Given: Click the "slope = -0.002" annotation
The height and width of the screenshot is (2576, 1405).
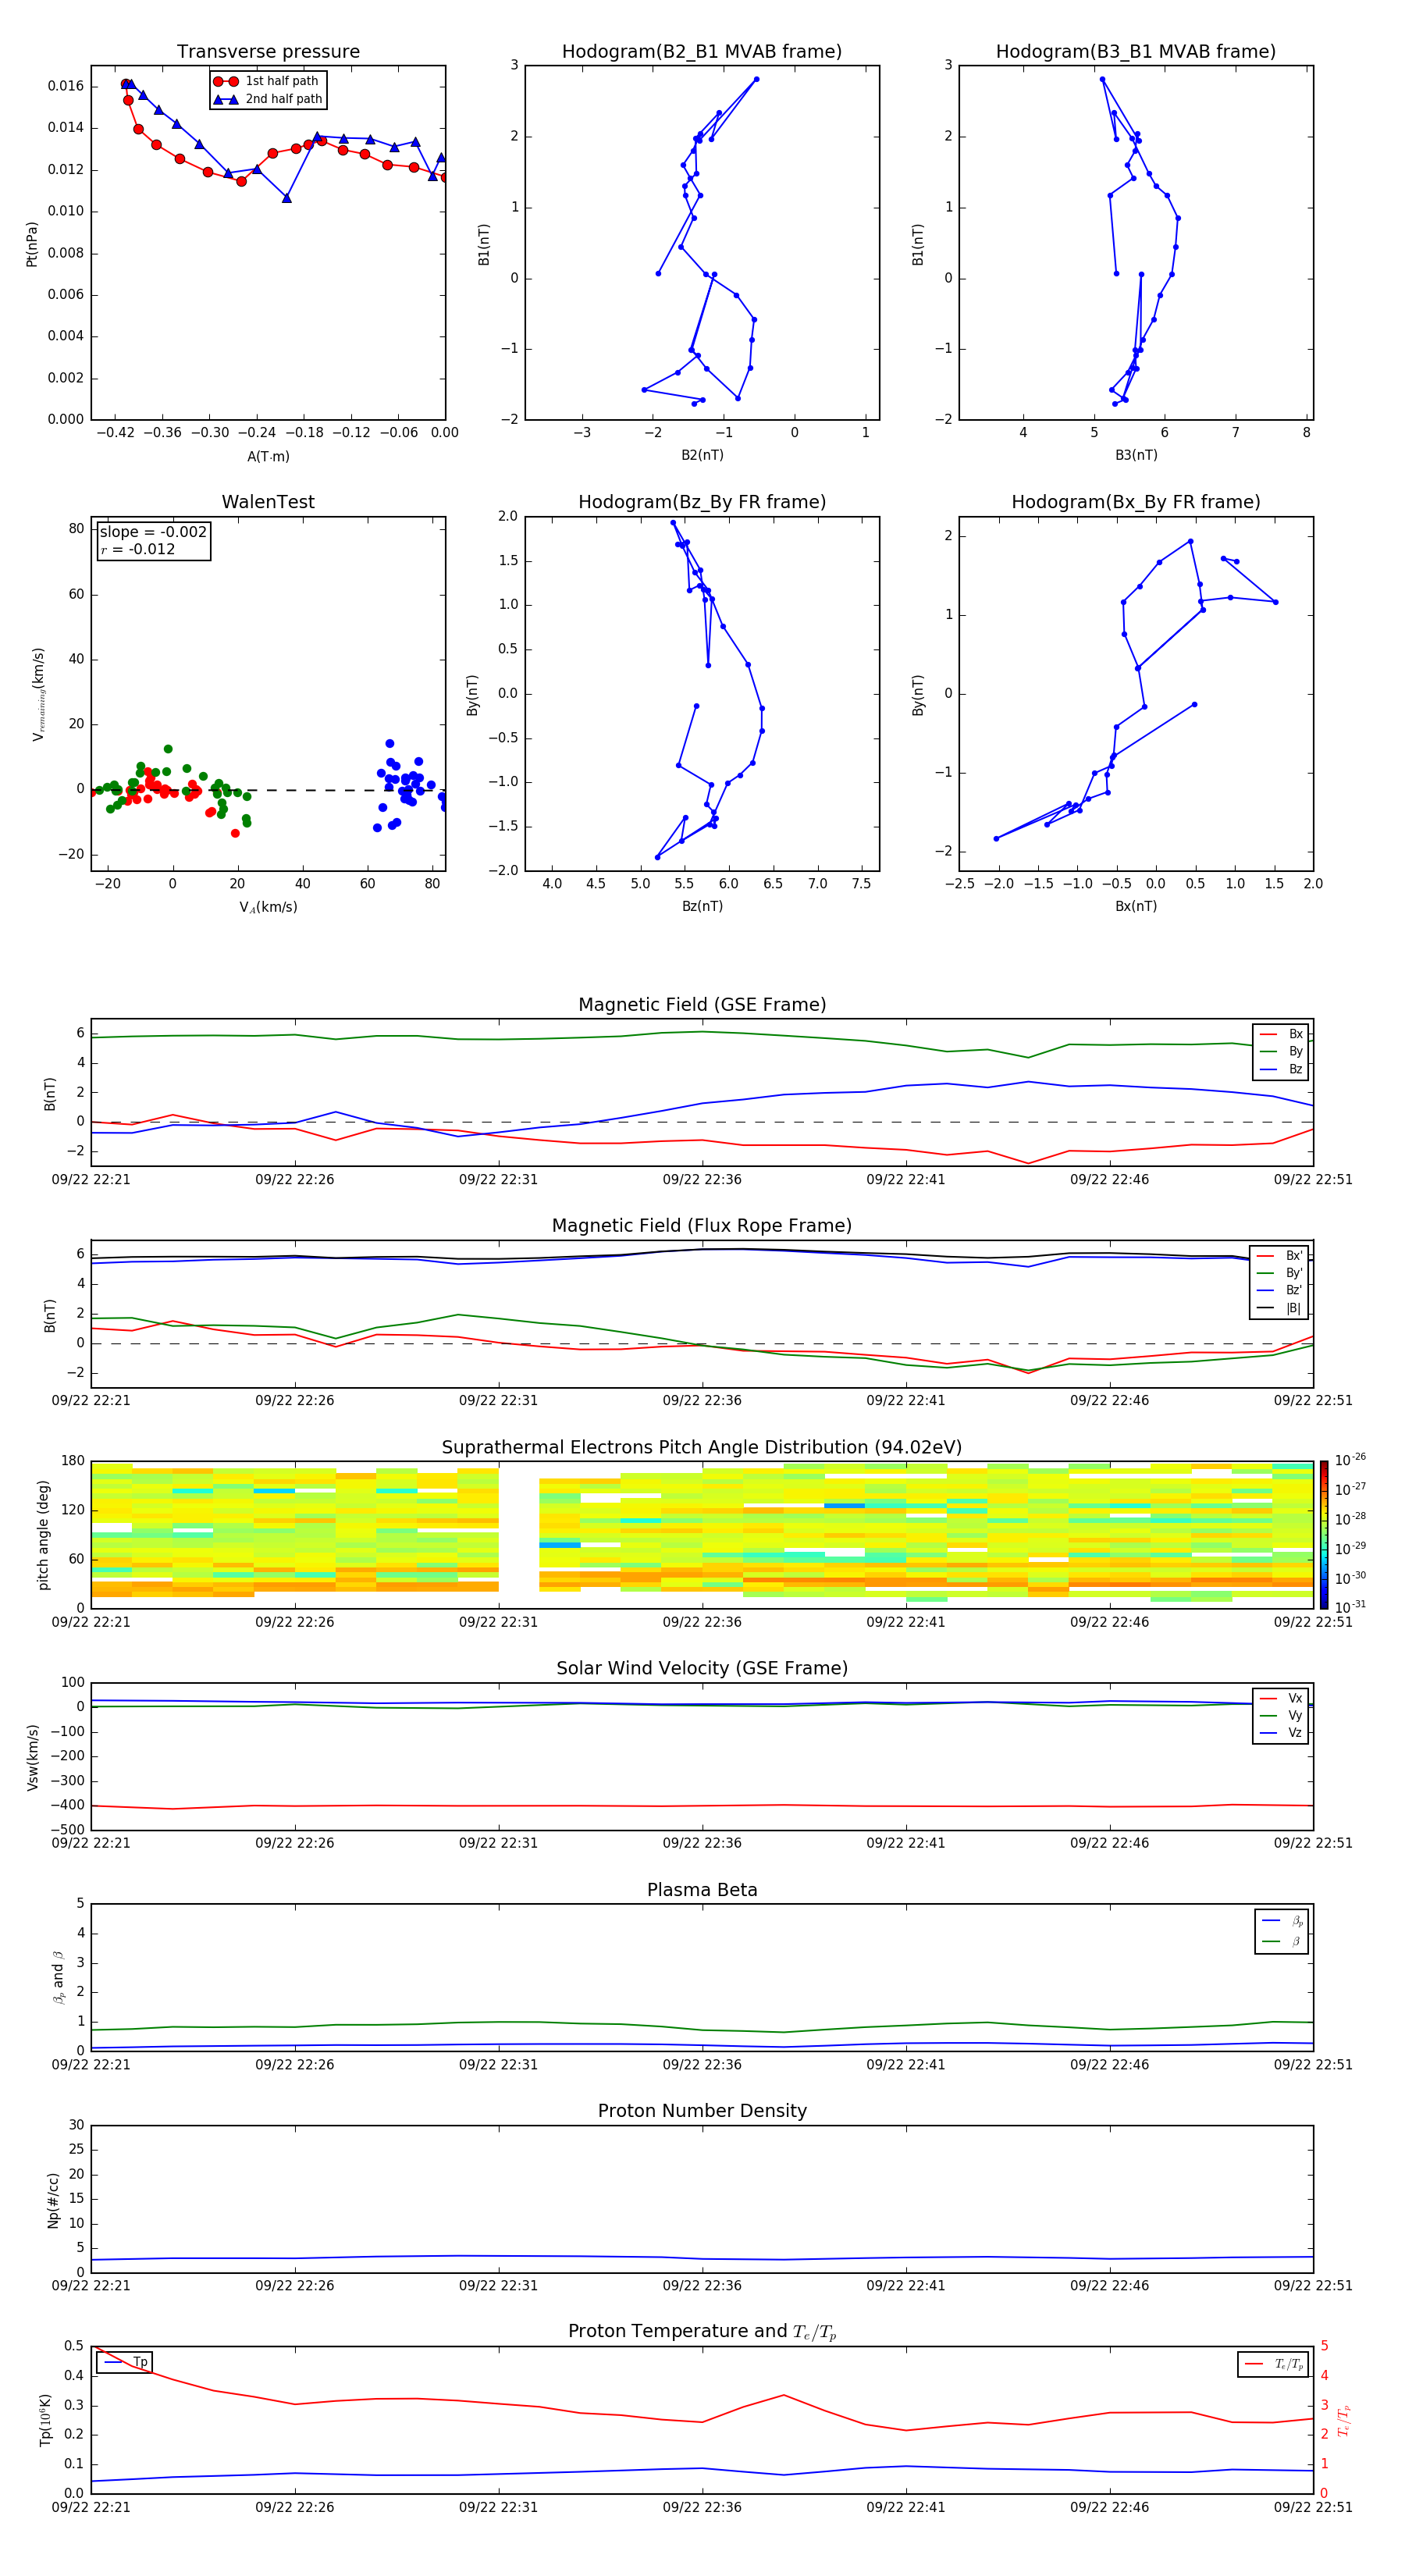Looking at the screenshot, I should (x=153, y=532).
